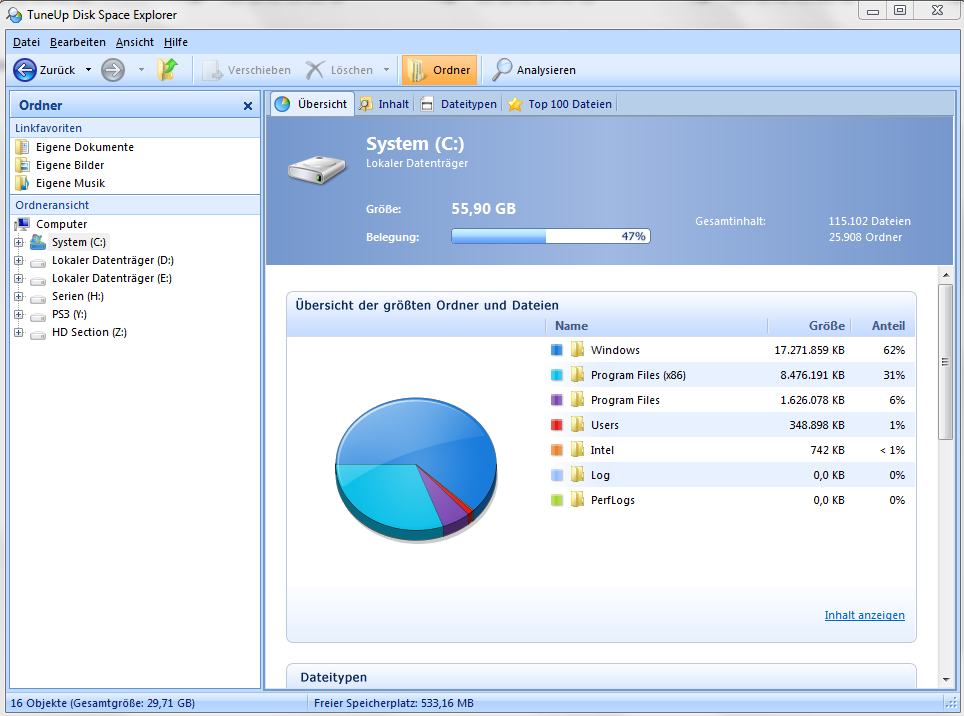Click the PS3 (Y:) drive icon
Viewport: 964px width, 716px height.
[38, 317]
